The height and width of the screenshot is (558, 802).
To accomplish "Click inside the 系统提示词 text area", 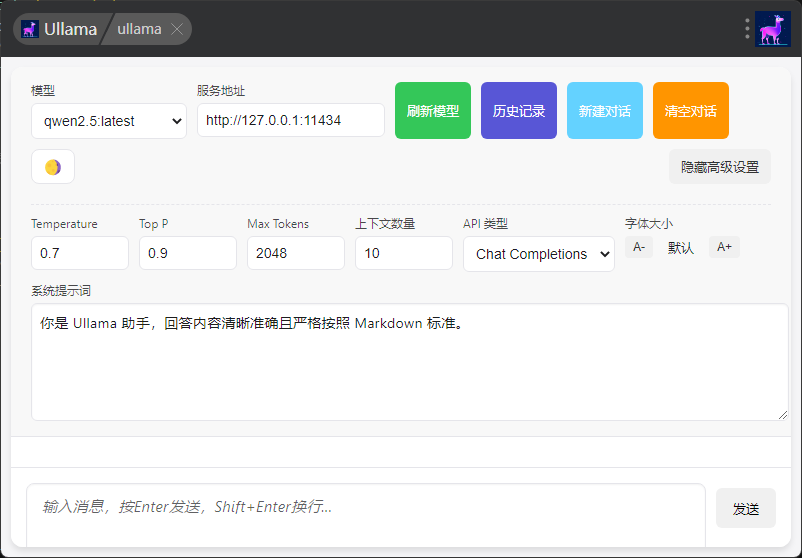I will (410, 362).
